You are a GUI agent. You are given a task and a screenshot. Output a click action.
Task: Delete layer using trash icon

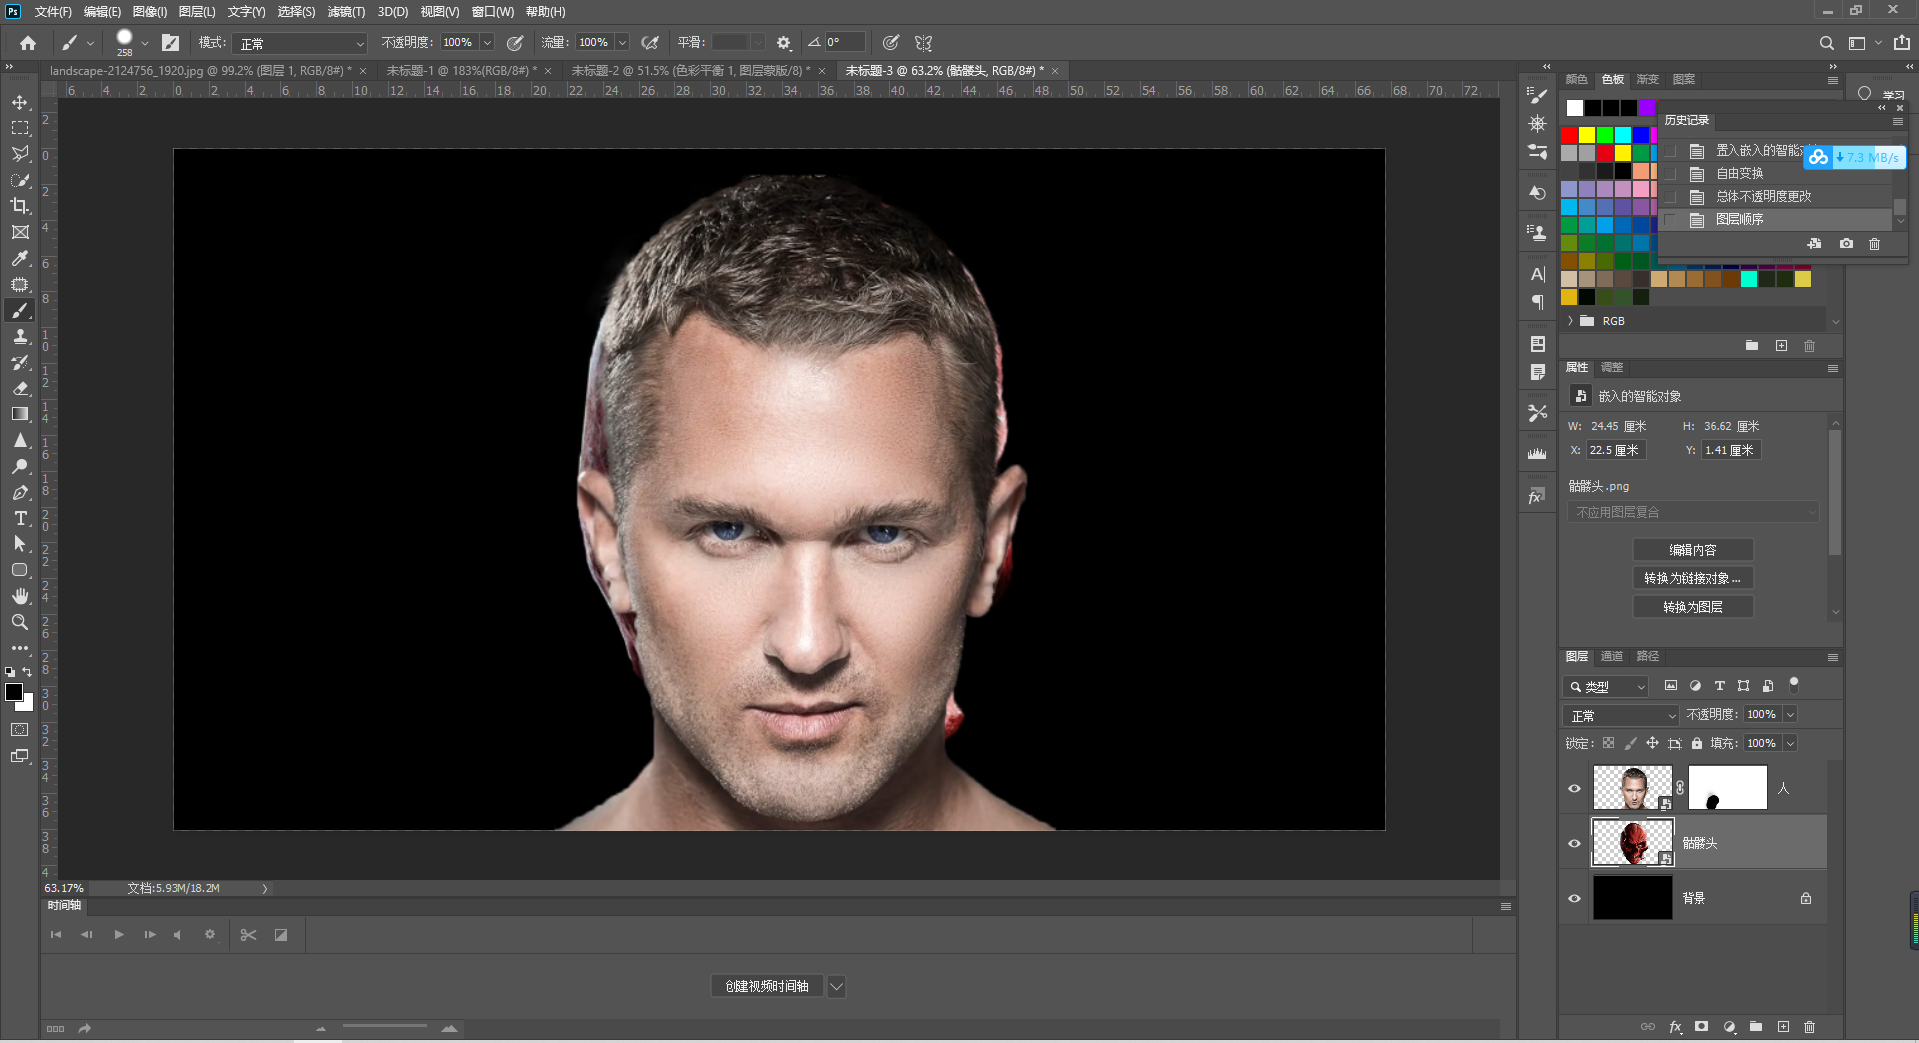[1809, 1027]
